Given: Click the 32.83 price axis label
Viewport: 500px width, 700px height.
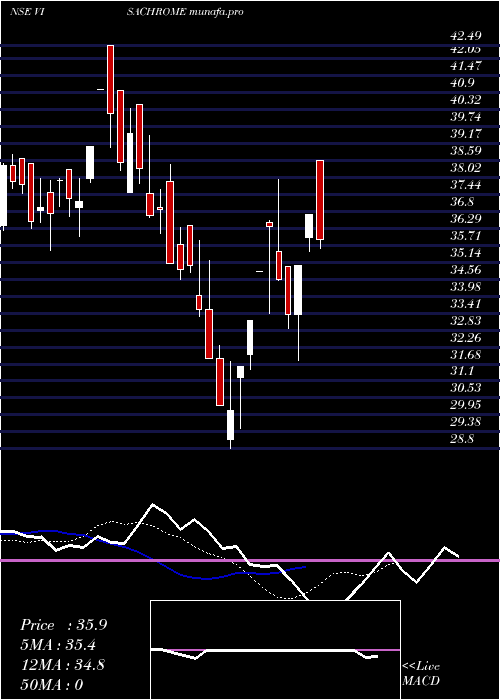Looking at the screenshot, I should click(x=466, y=321).
